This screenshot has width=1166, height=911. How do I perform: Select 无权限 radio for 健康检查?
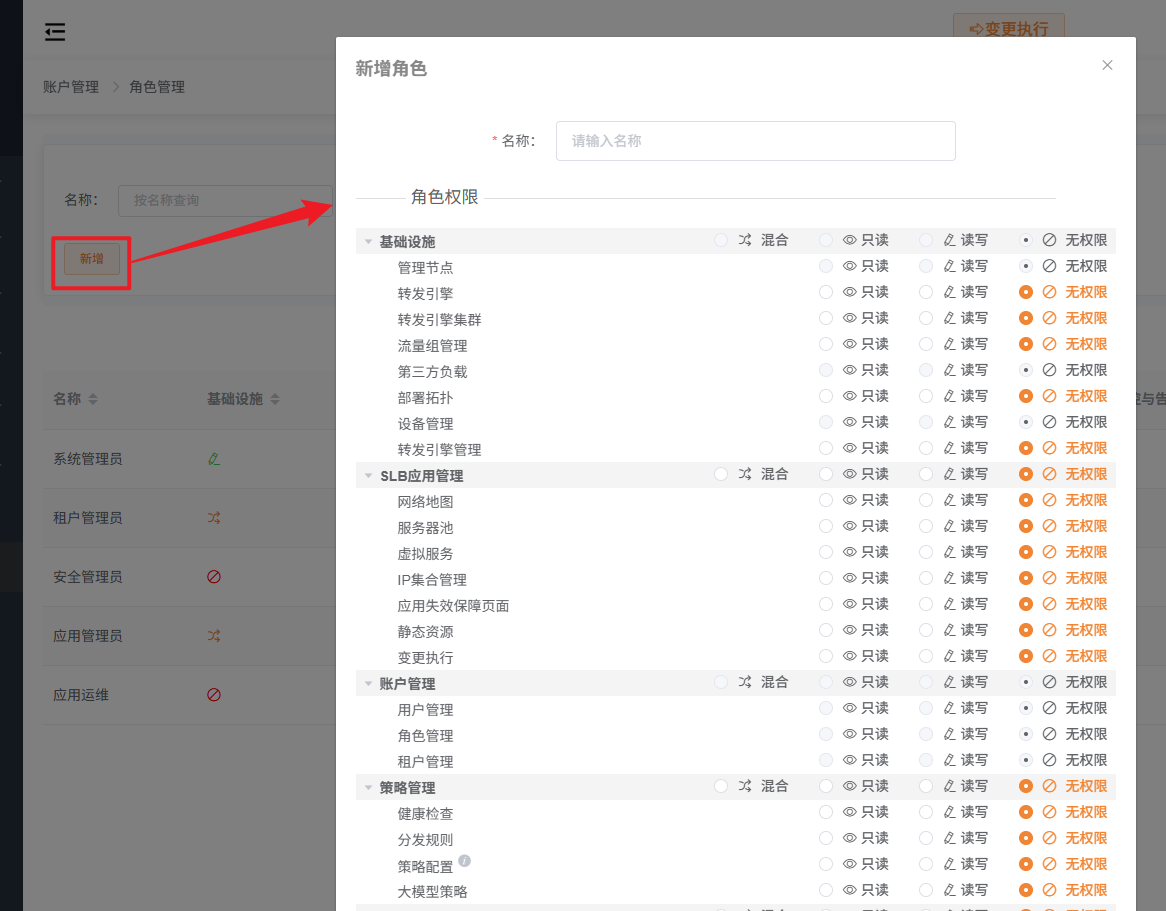point(1026,812)
